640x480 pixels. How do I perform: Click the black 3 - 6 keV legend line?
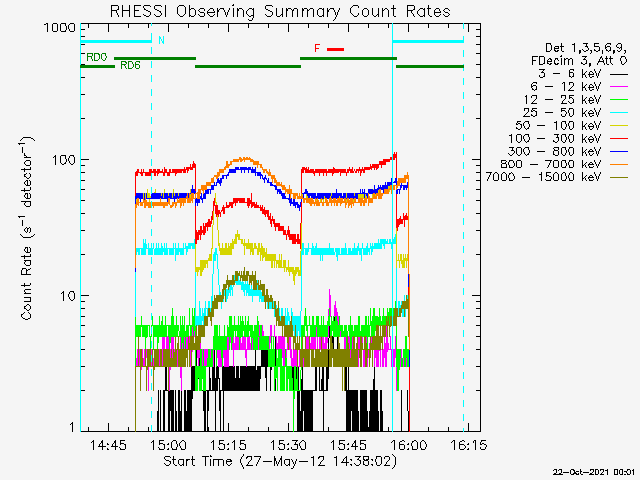pyautogui.click(x=619, y=74)
